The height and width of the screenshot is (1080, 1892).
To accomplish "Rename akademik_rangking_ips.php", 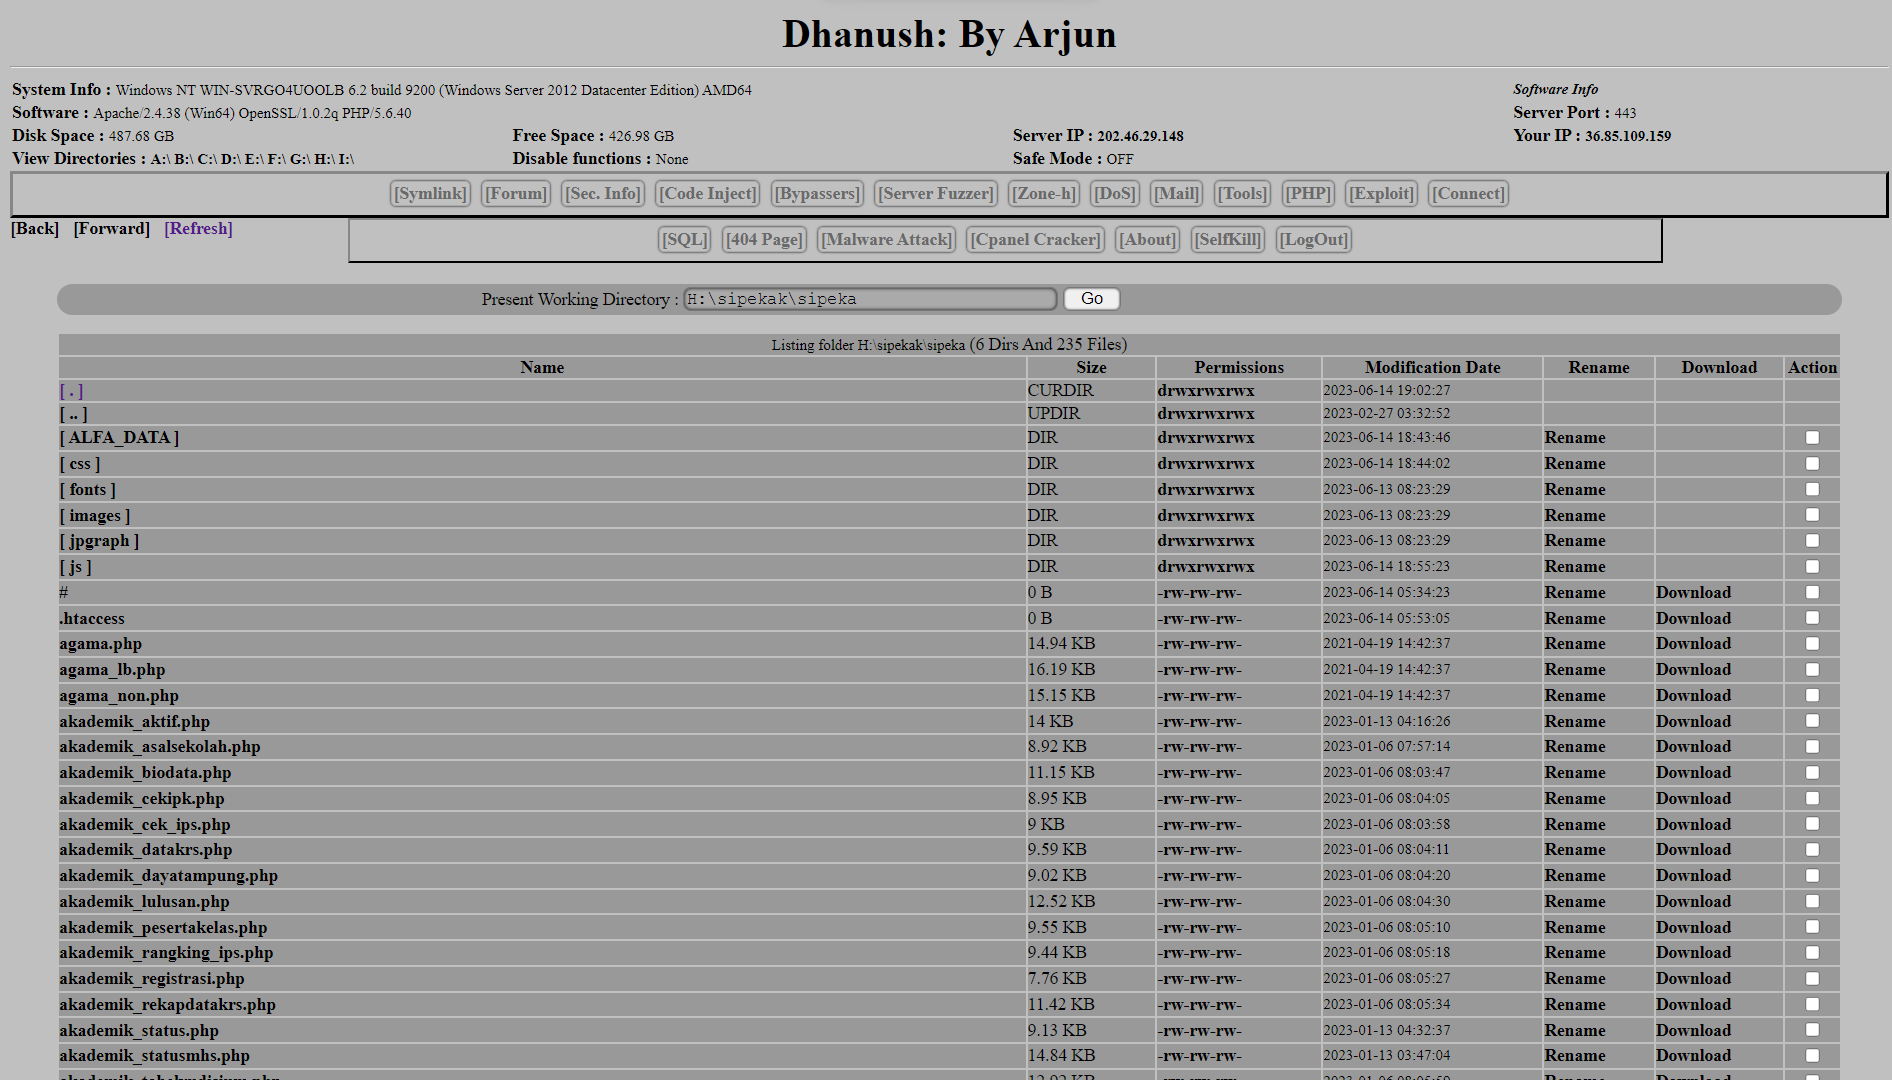I will click(x=1575, y=953).
